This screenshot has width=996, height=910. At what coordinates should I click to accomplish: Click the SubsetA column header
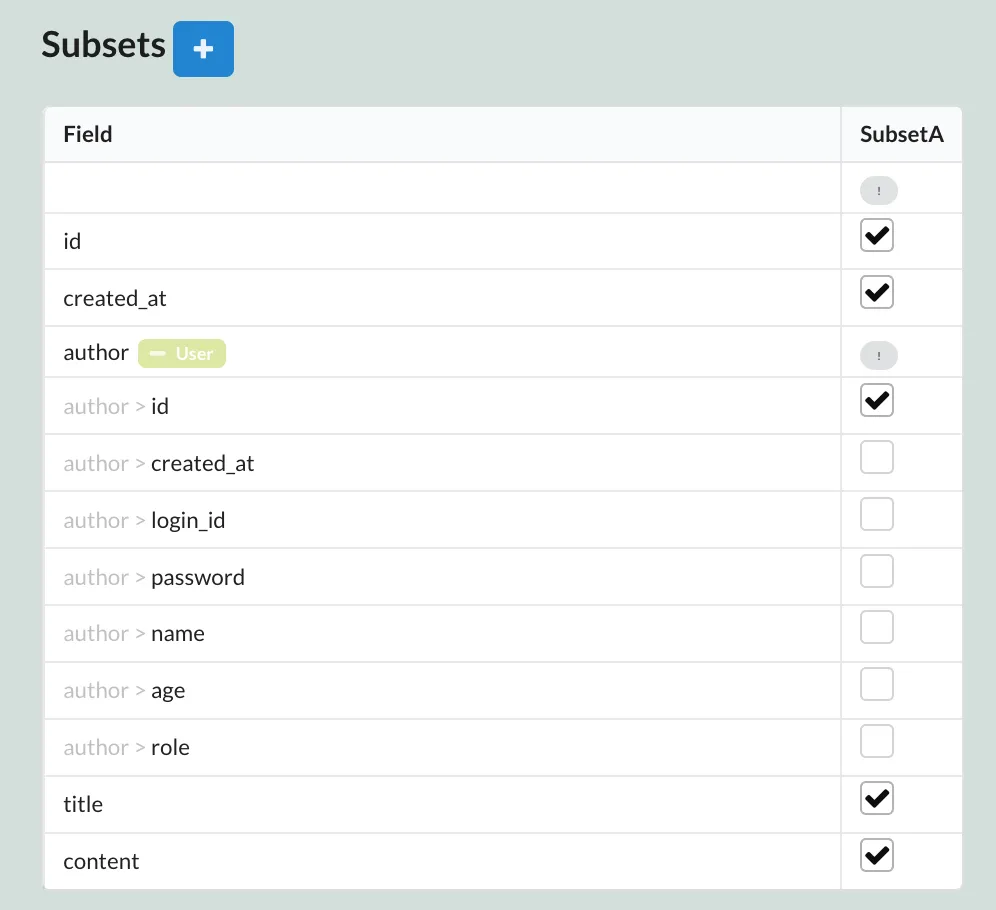[x=901, y=134]
